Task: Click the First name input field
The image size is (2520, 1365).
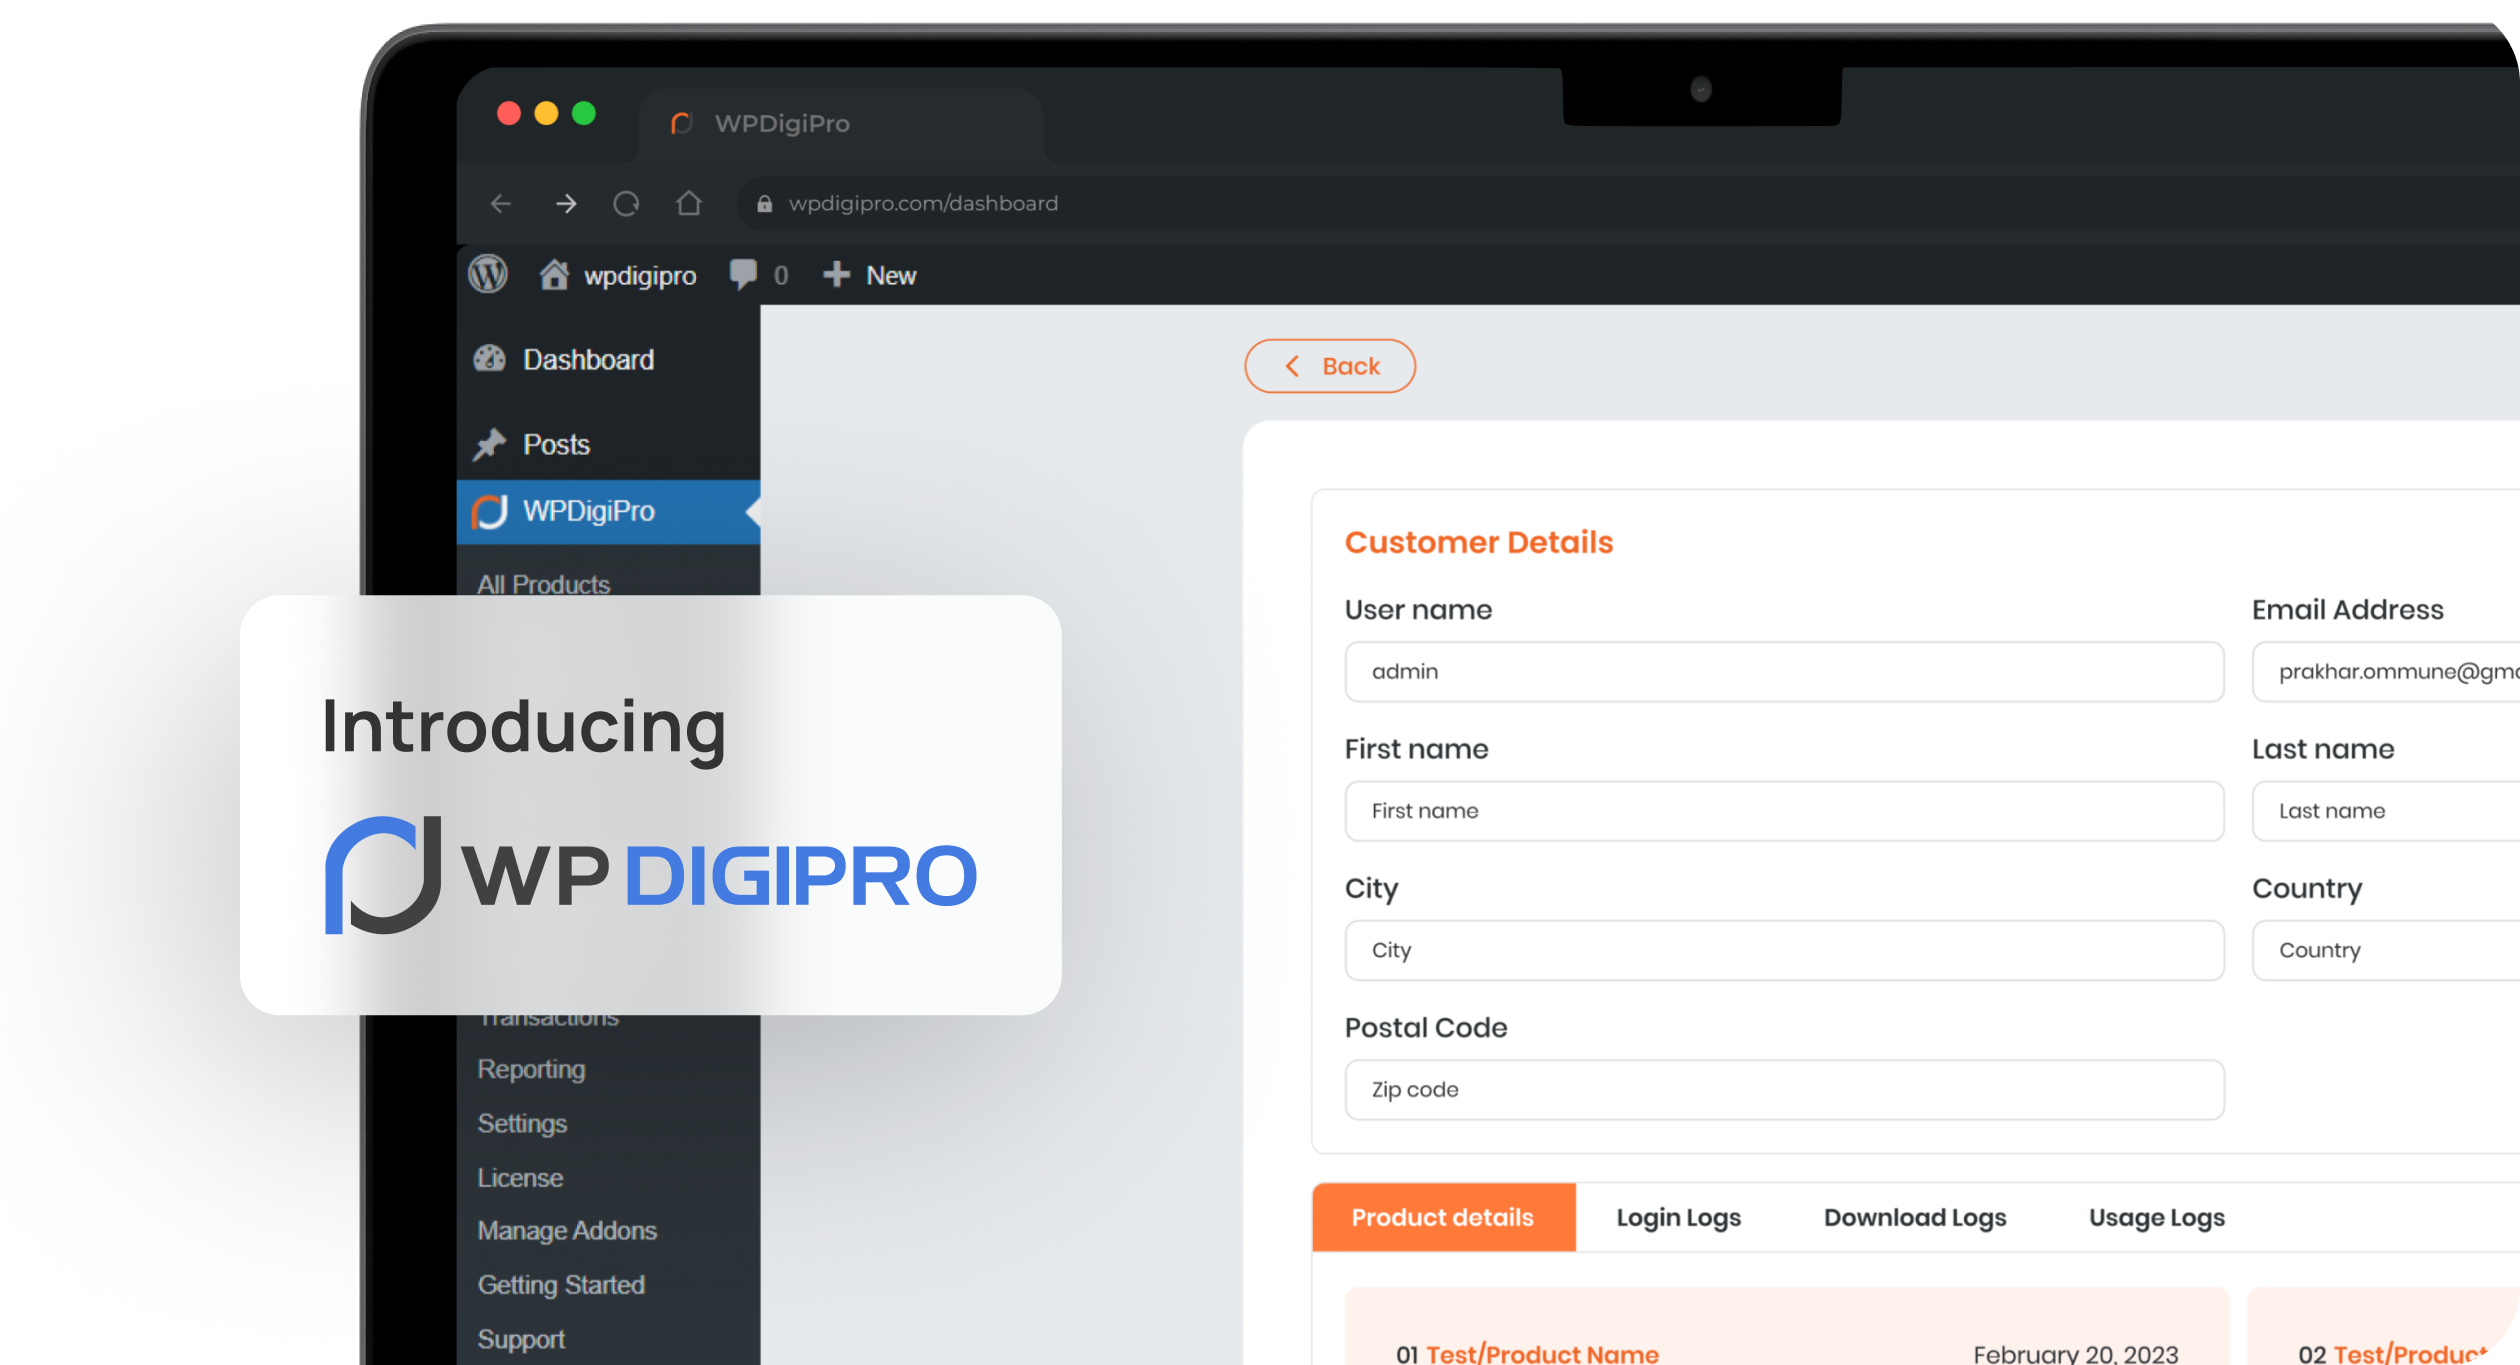Action: (x=1784, y=811)
